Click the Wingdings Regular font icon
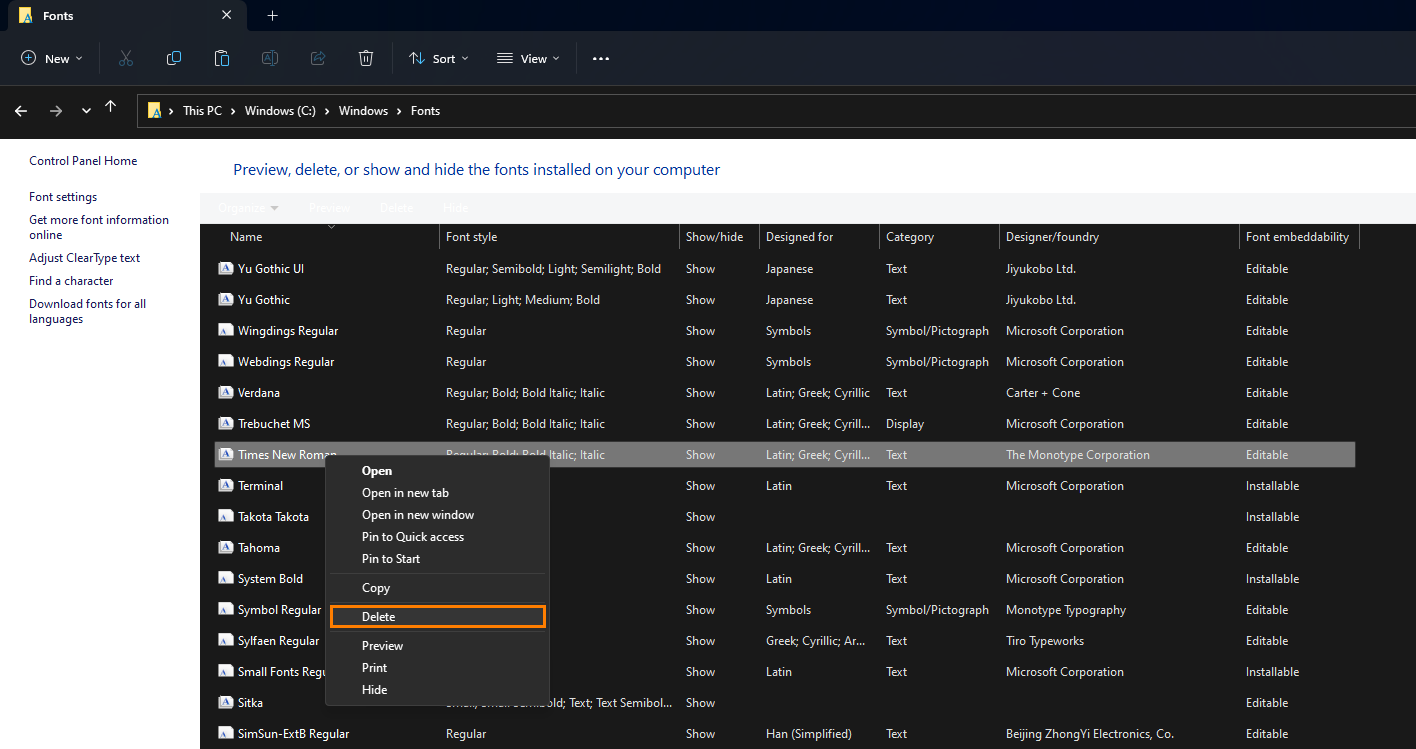The height and width of the screenshot is (749, 1416). pyautogui.click(x=225, y=331)
